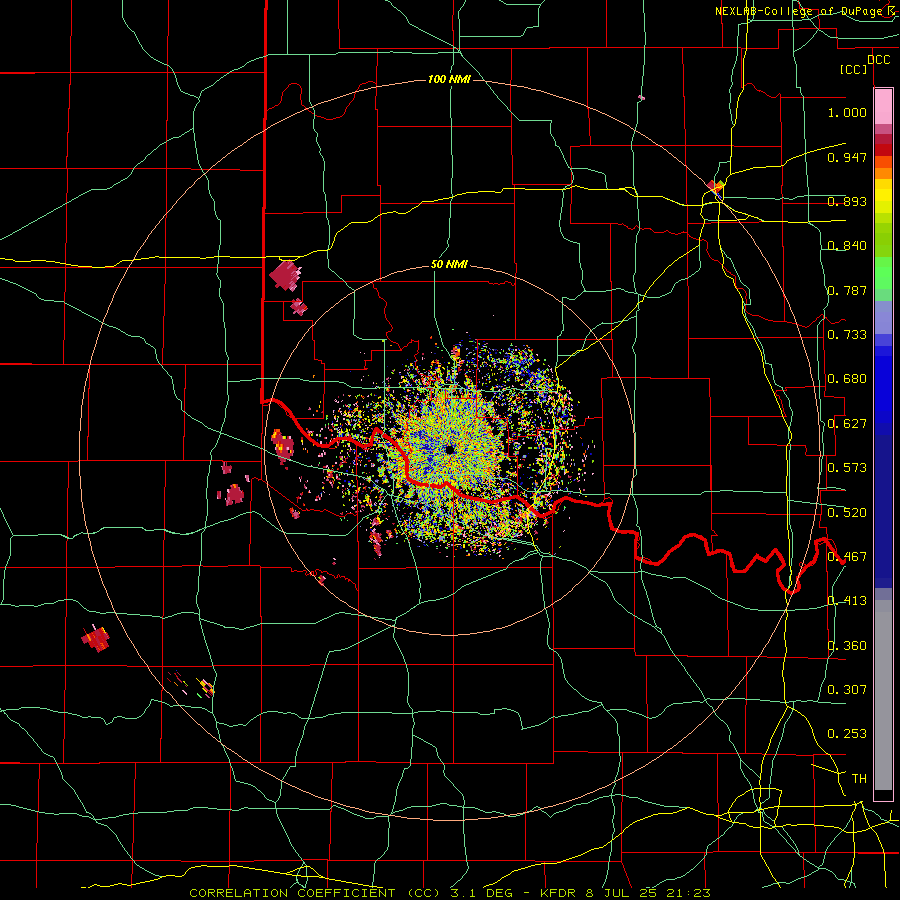900x900 pixels.
Task: Click the small multicolor echo at the northeast highway junction
Action: (x=716, y=187)
